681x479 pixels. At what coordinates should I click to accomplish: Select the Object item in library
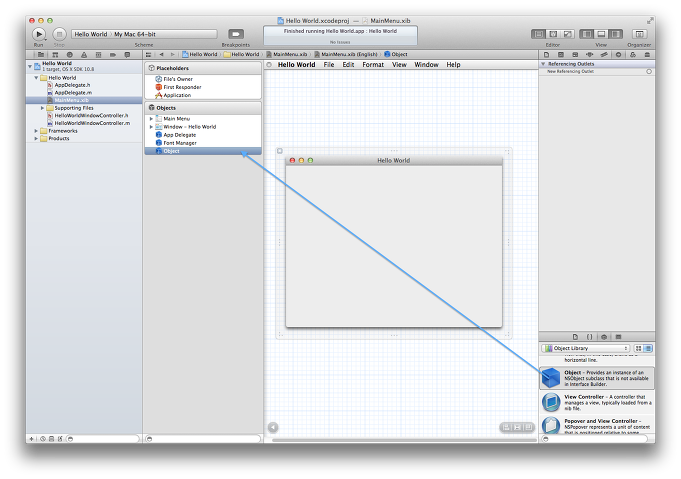pos(597,378)
